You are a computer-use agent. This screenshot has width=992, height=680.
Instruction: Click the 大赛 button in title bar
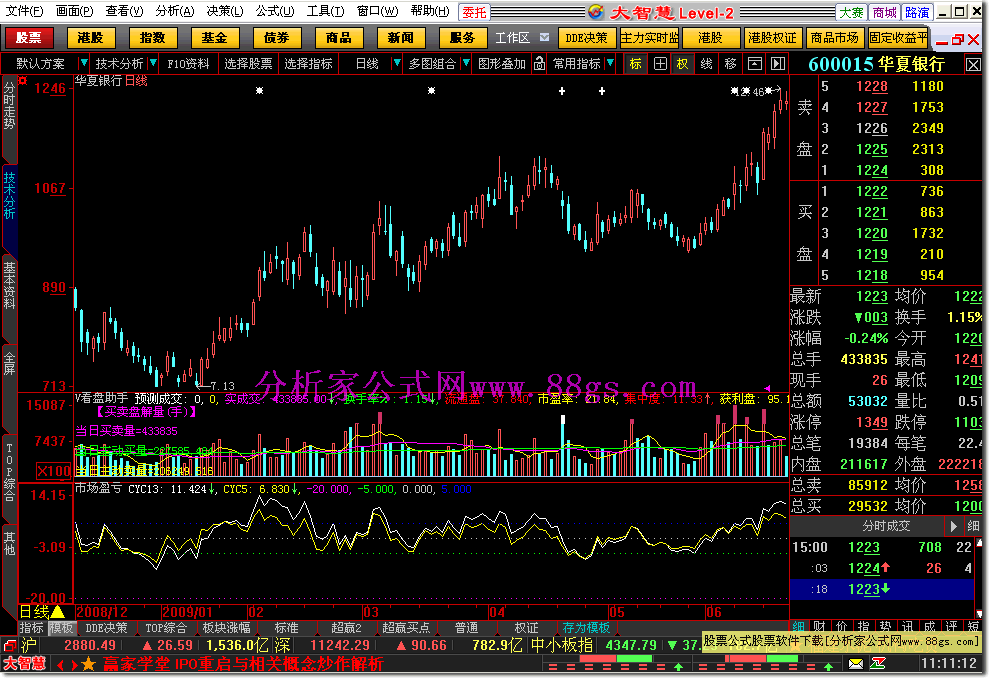point(853,12)
